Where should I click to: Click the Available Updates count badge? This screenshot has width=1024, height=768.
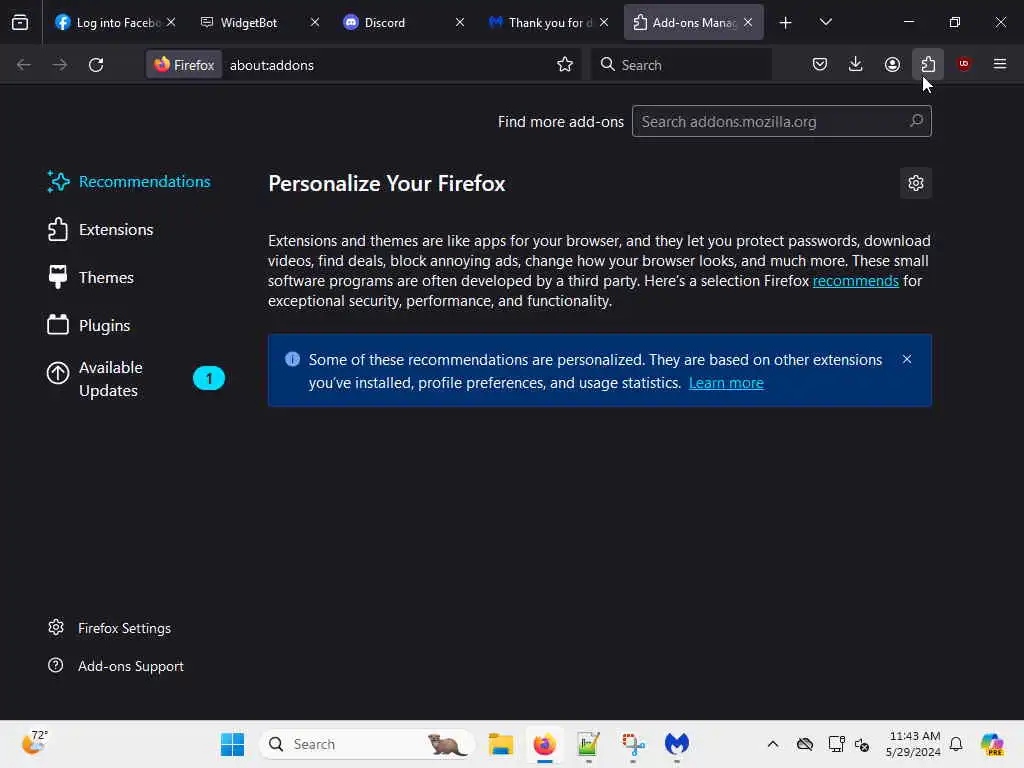pyautogui.click(x=209, y=378)
